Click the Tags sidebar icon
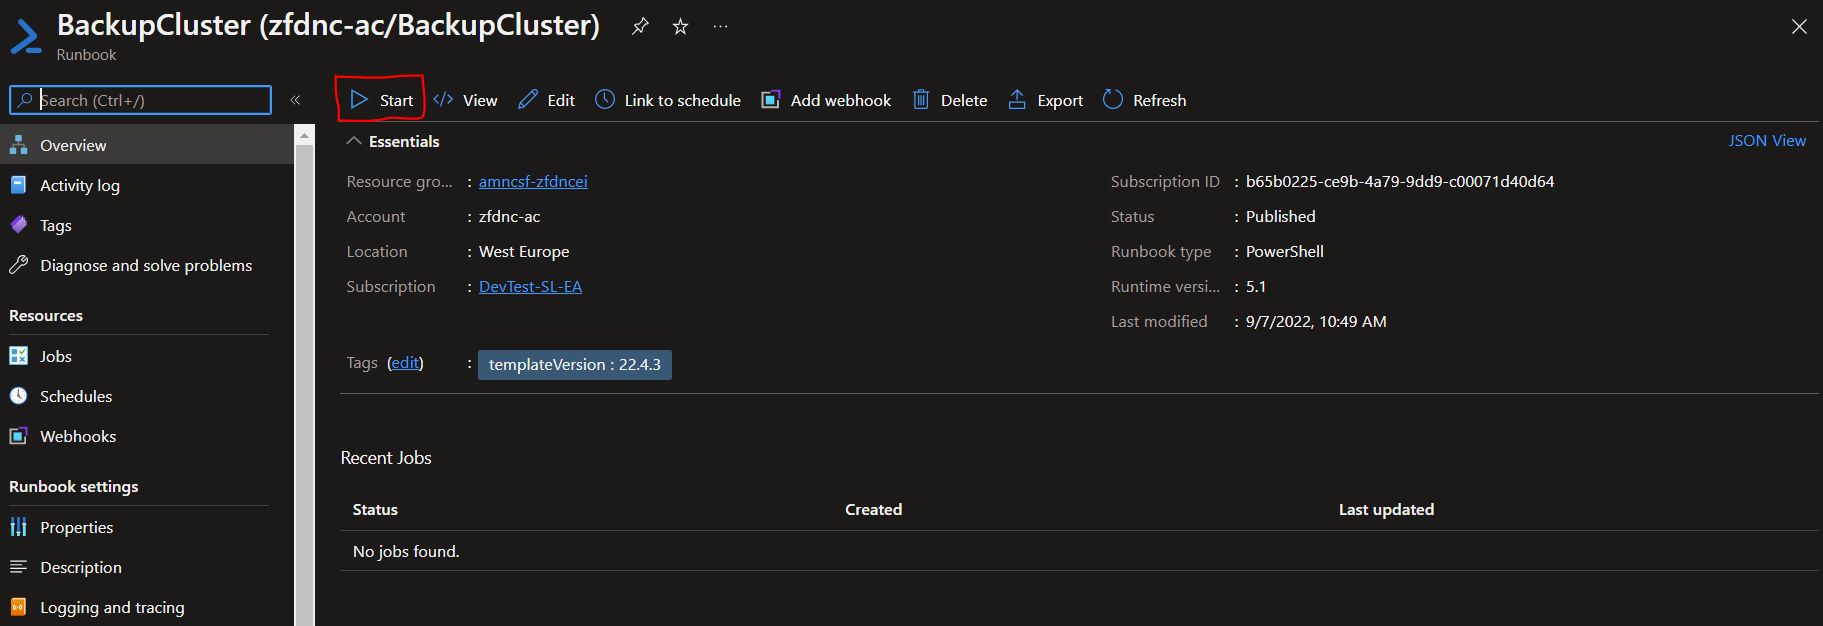The height and width of the screenshot is (626, 1823). (18, 225)
